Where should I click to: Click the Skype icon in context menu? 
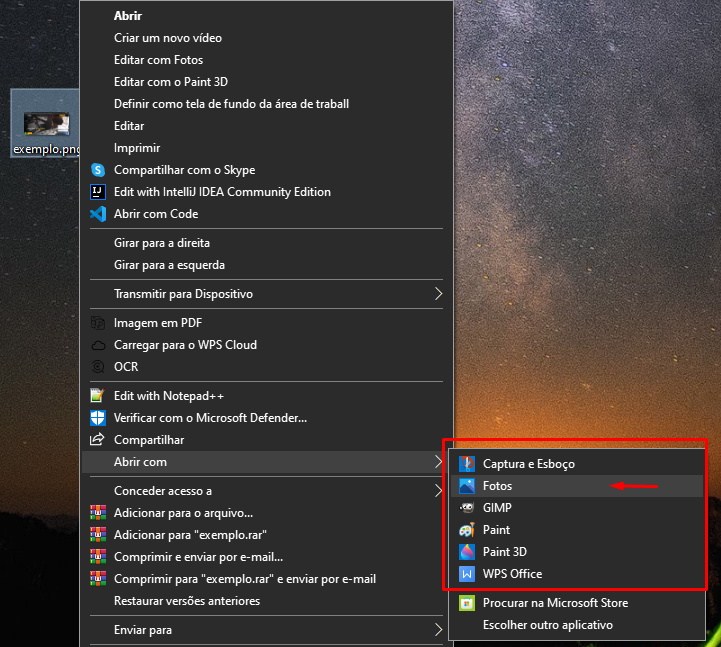[x=98, y=170]
